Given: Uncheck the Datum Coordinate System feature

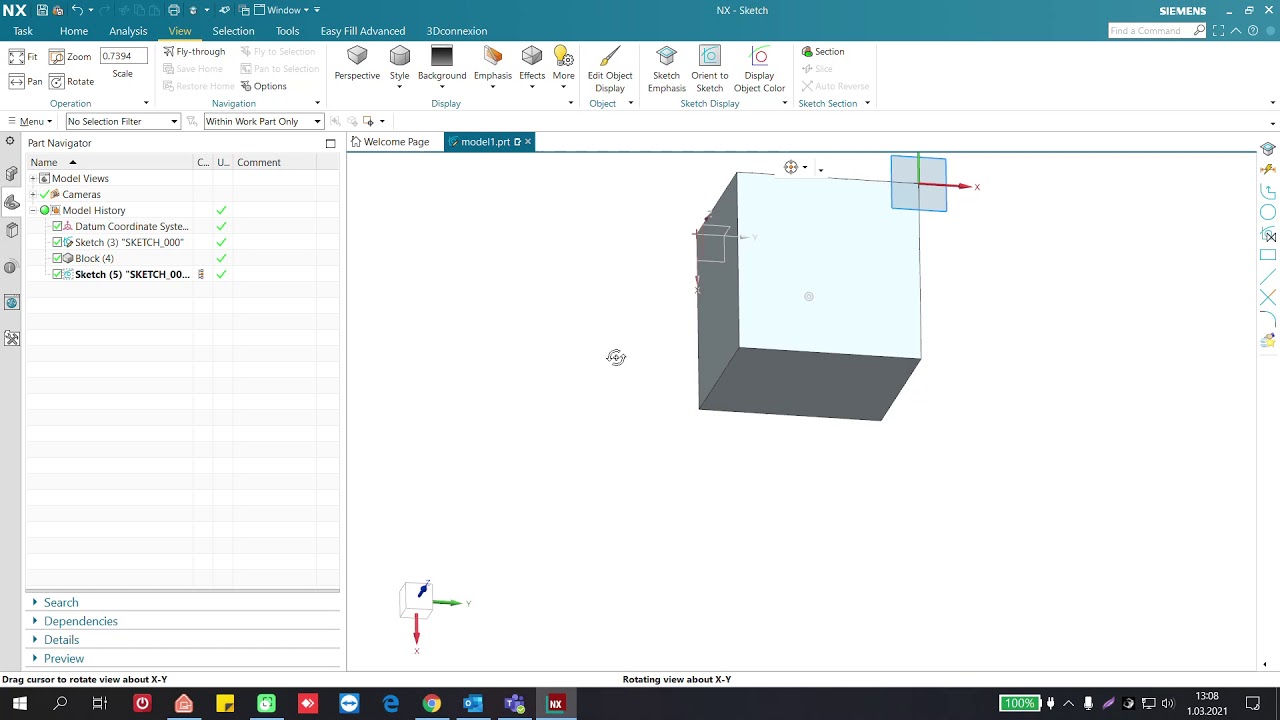Looking at the screenshot, I should [x=57, y=227].
